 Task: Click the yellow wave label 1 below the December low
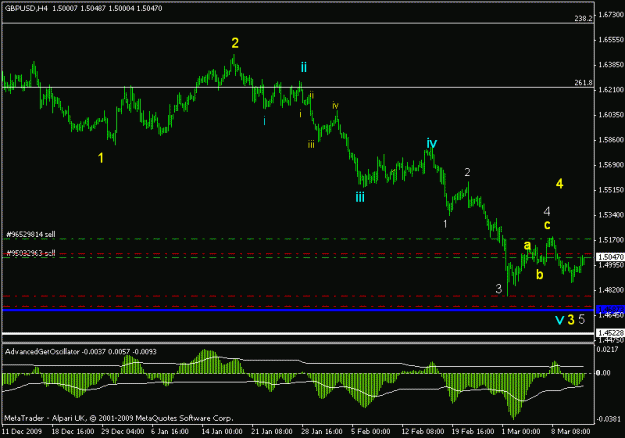click(101, 158)
